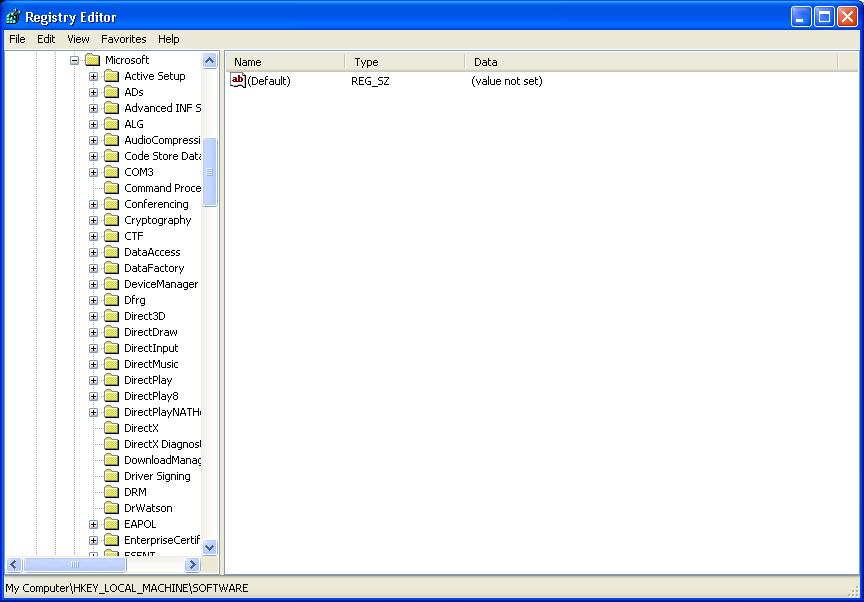Viewport: 864px width, 602px height.
Task: Click the tree scroll right arrow
Action: (193, 565)
